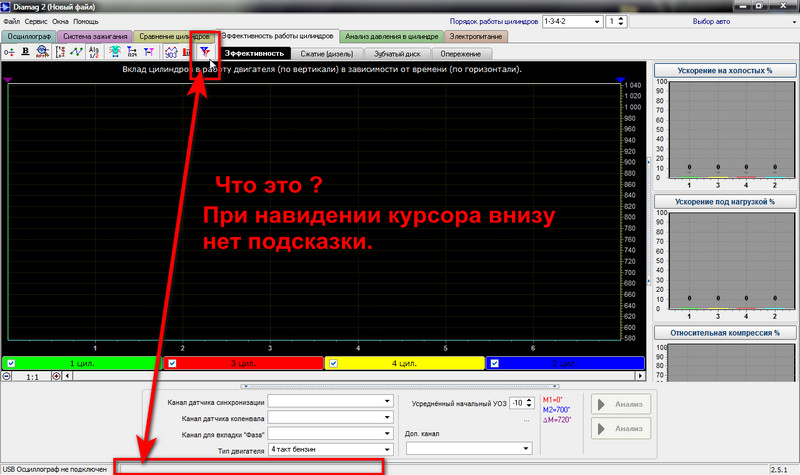The width and height of the screenshot is (800, 475).
Task: Switch to the Осциллограф tab
Action: pyautogui.click(x=29, y=37)
